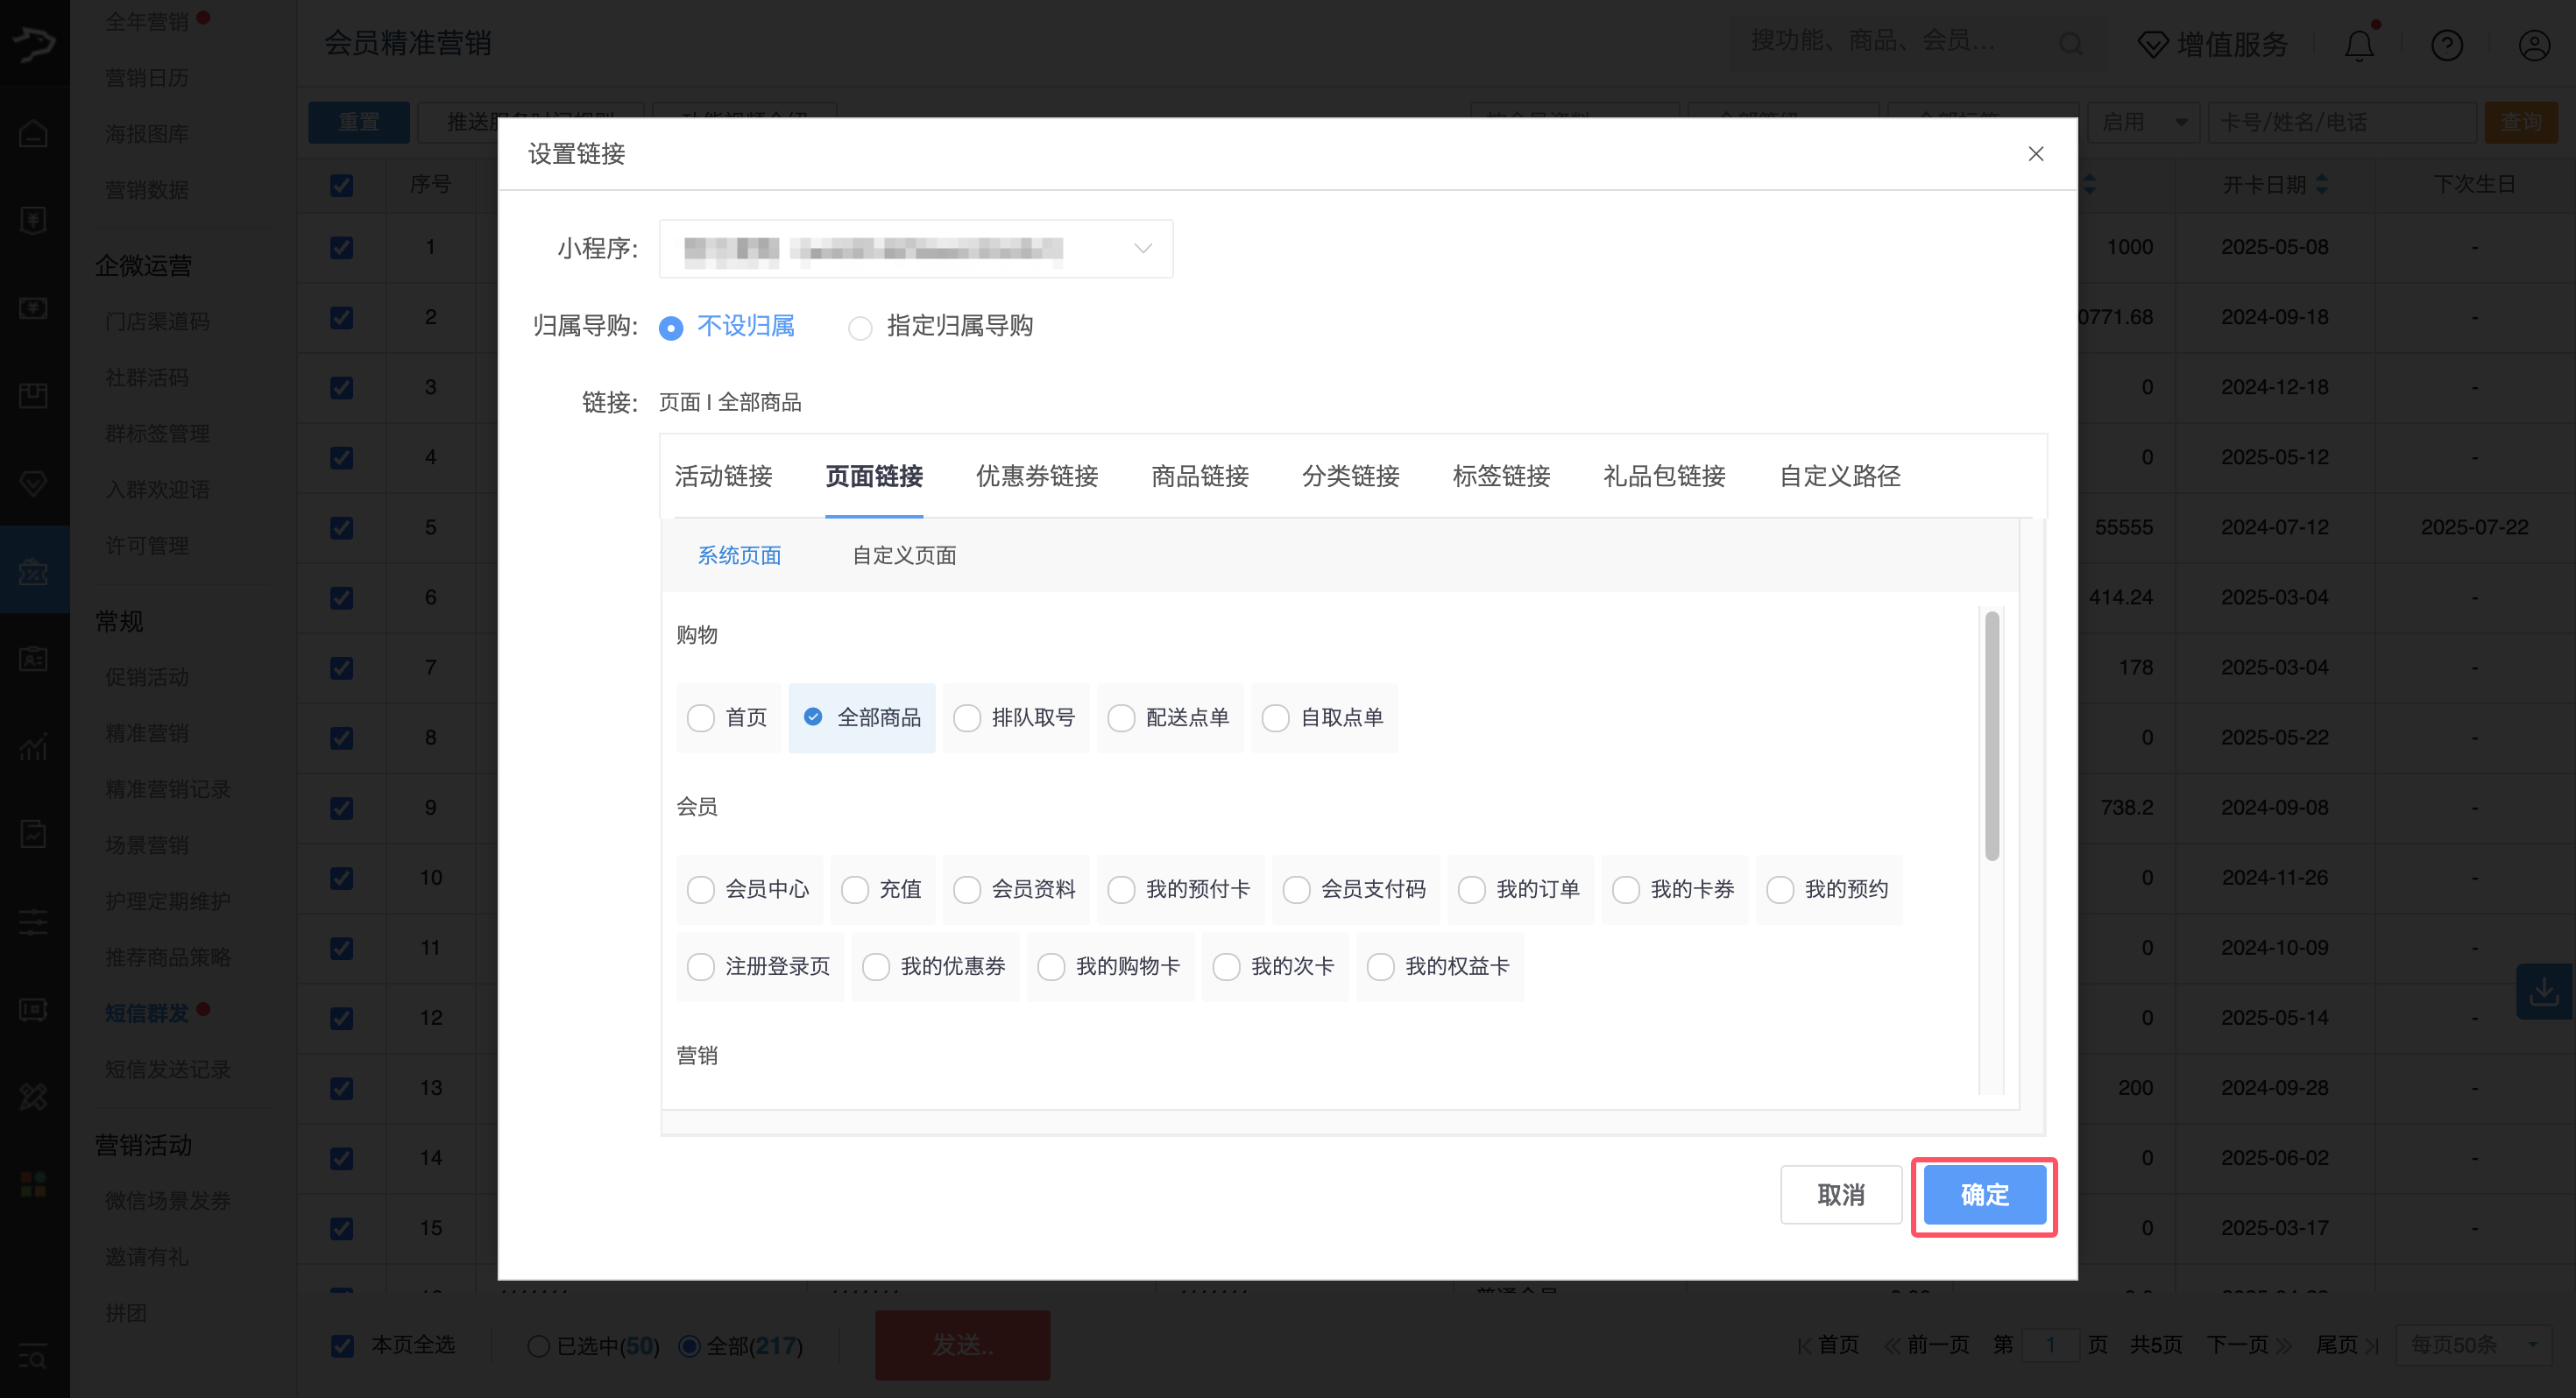
Task: Open 精准营销记录 in the sidebar
Action: click(x=168, y=790)
